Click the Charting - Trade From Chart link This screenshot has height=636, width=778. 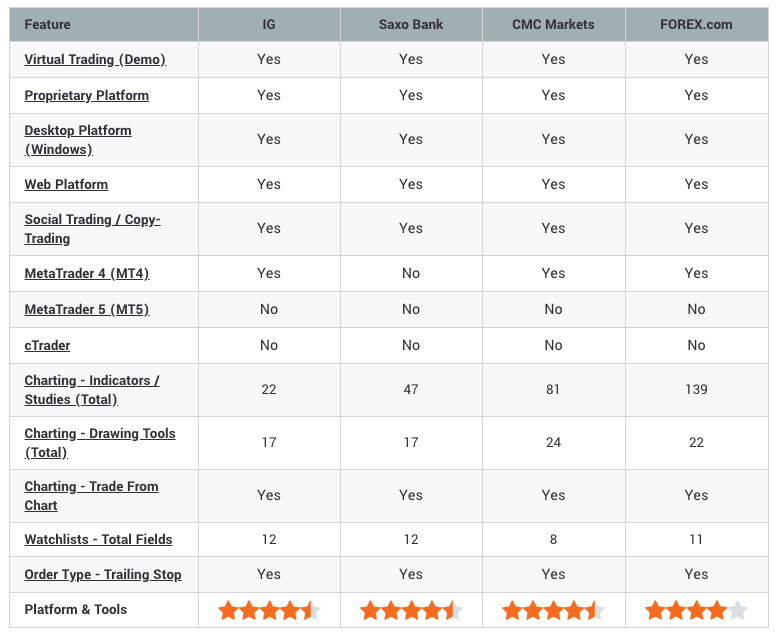(91, 496)
